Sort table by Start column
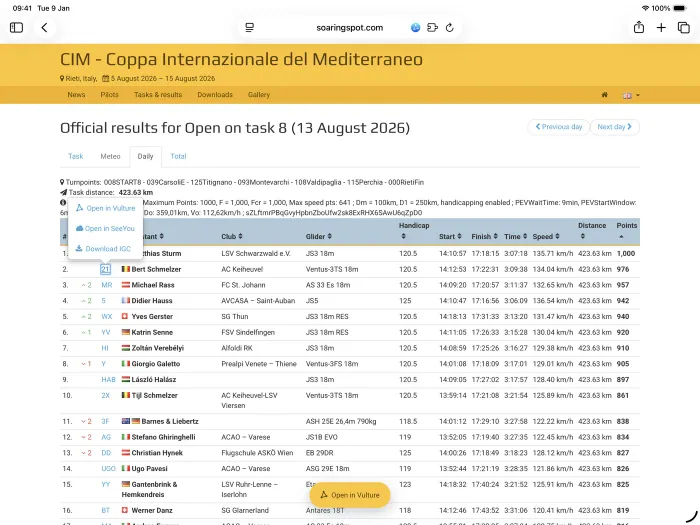 coord(450,236)
